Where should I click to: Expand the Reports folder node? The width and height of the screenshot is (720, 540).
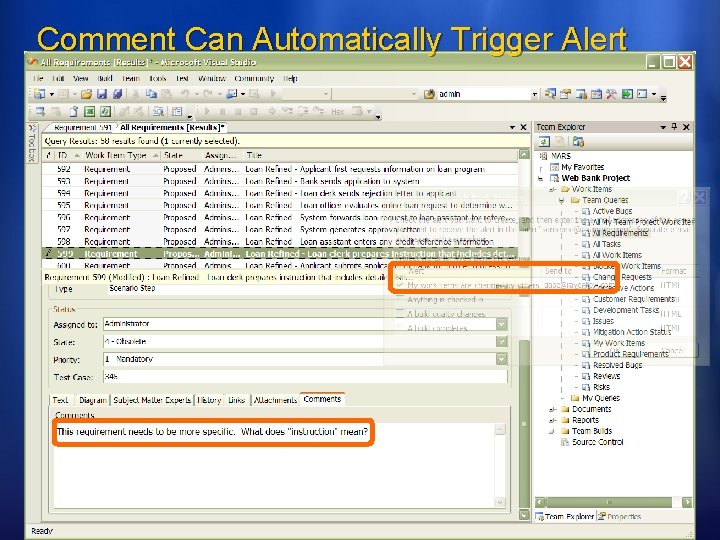[x=552, y=420]
